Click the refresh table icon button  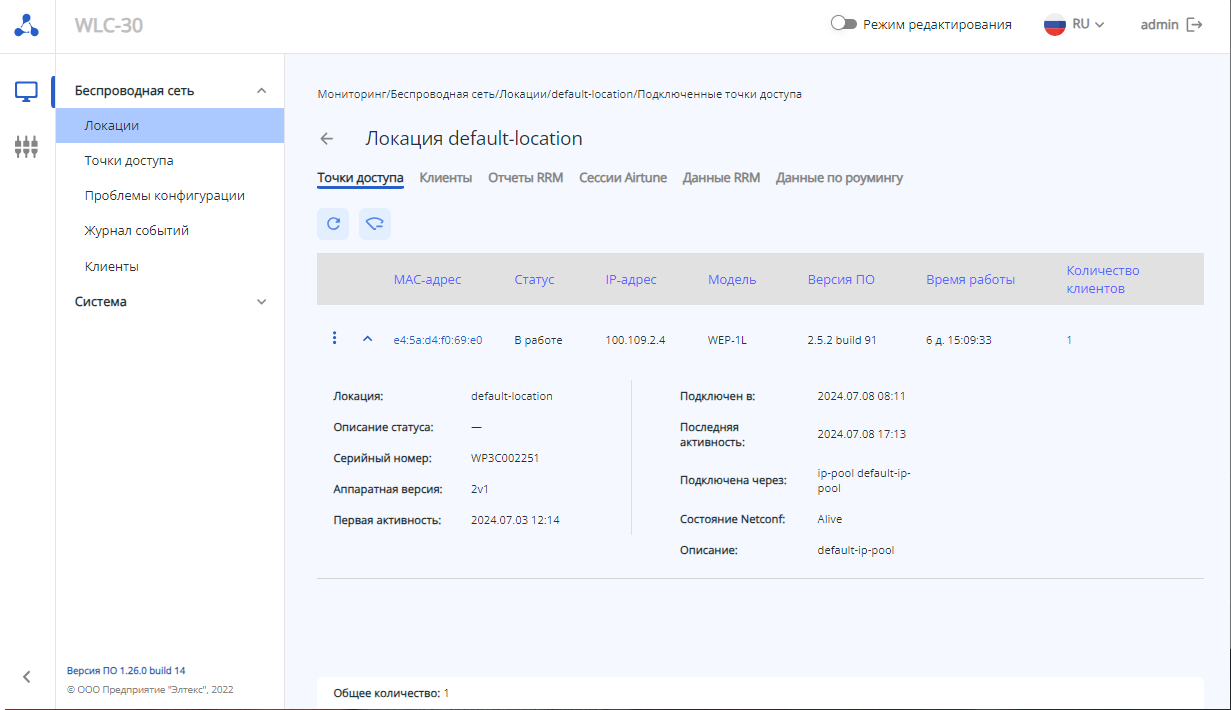(333, 224)
